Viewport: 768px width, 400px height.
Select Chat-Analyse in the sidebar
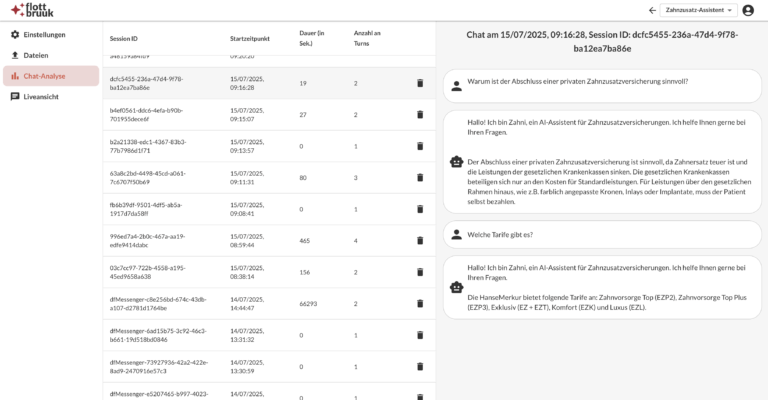(51, 76)
